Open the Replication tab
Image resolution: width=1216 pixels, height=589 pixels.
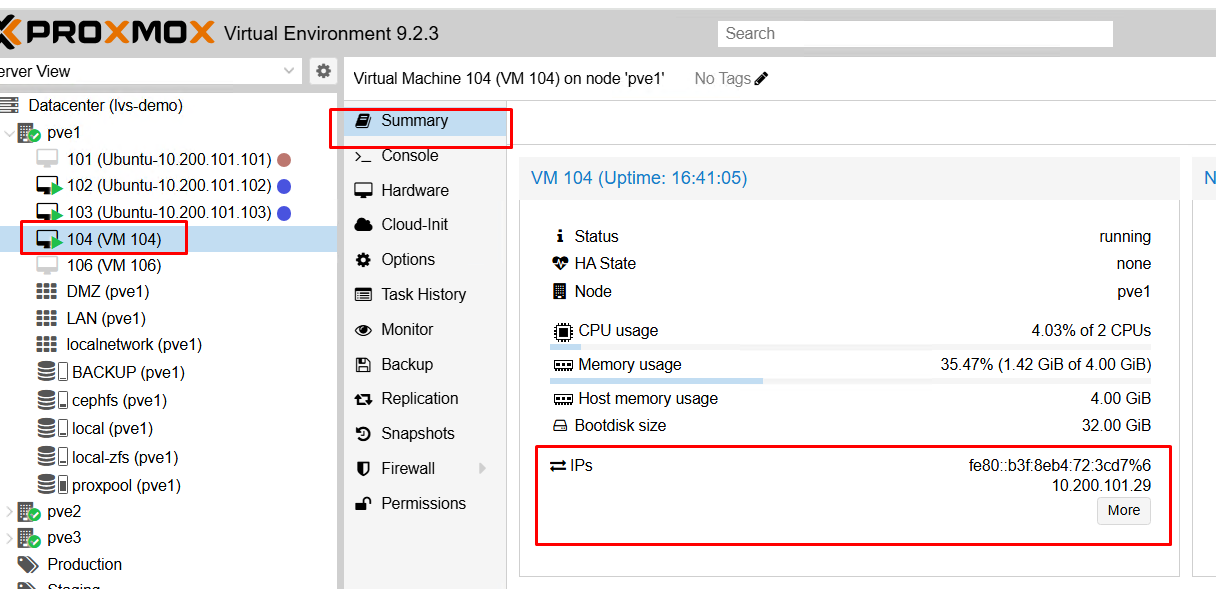(x=425, y=398)
